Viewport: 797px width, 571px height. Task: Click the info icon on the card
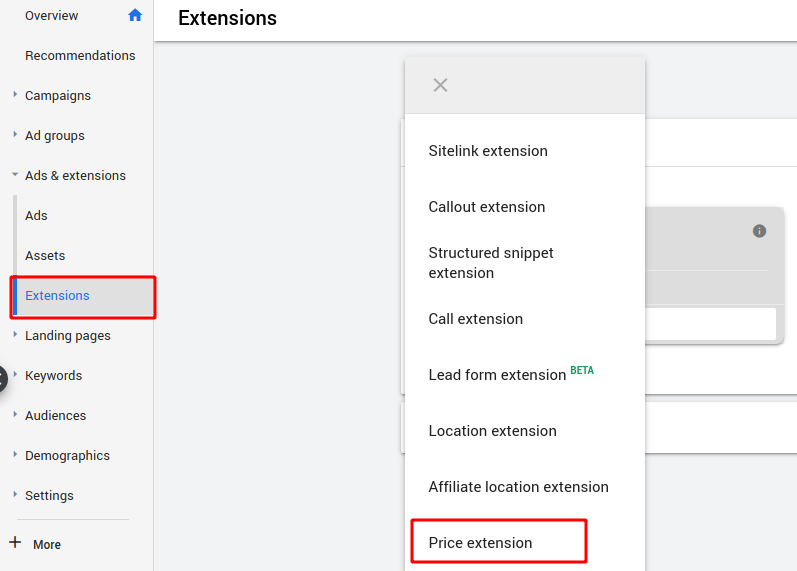[x=759, y=231]
